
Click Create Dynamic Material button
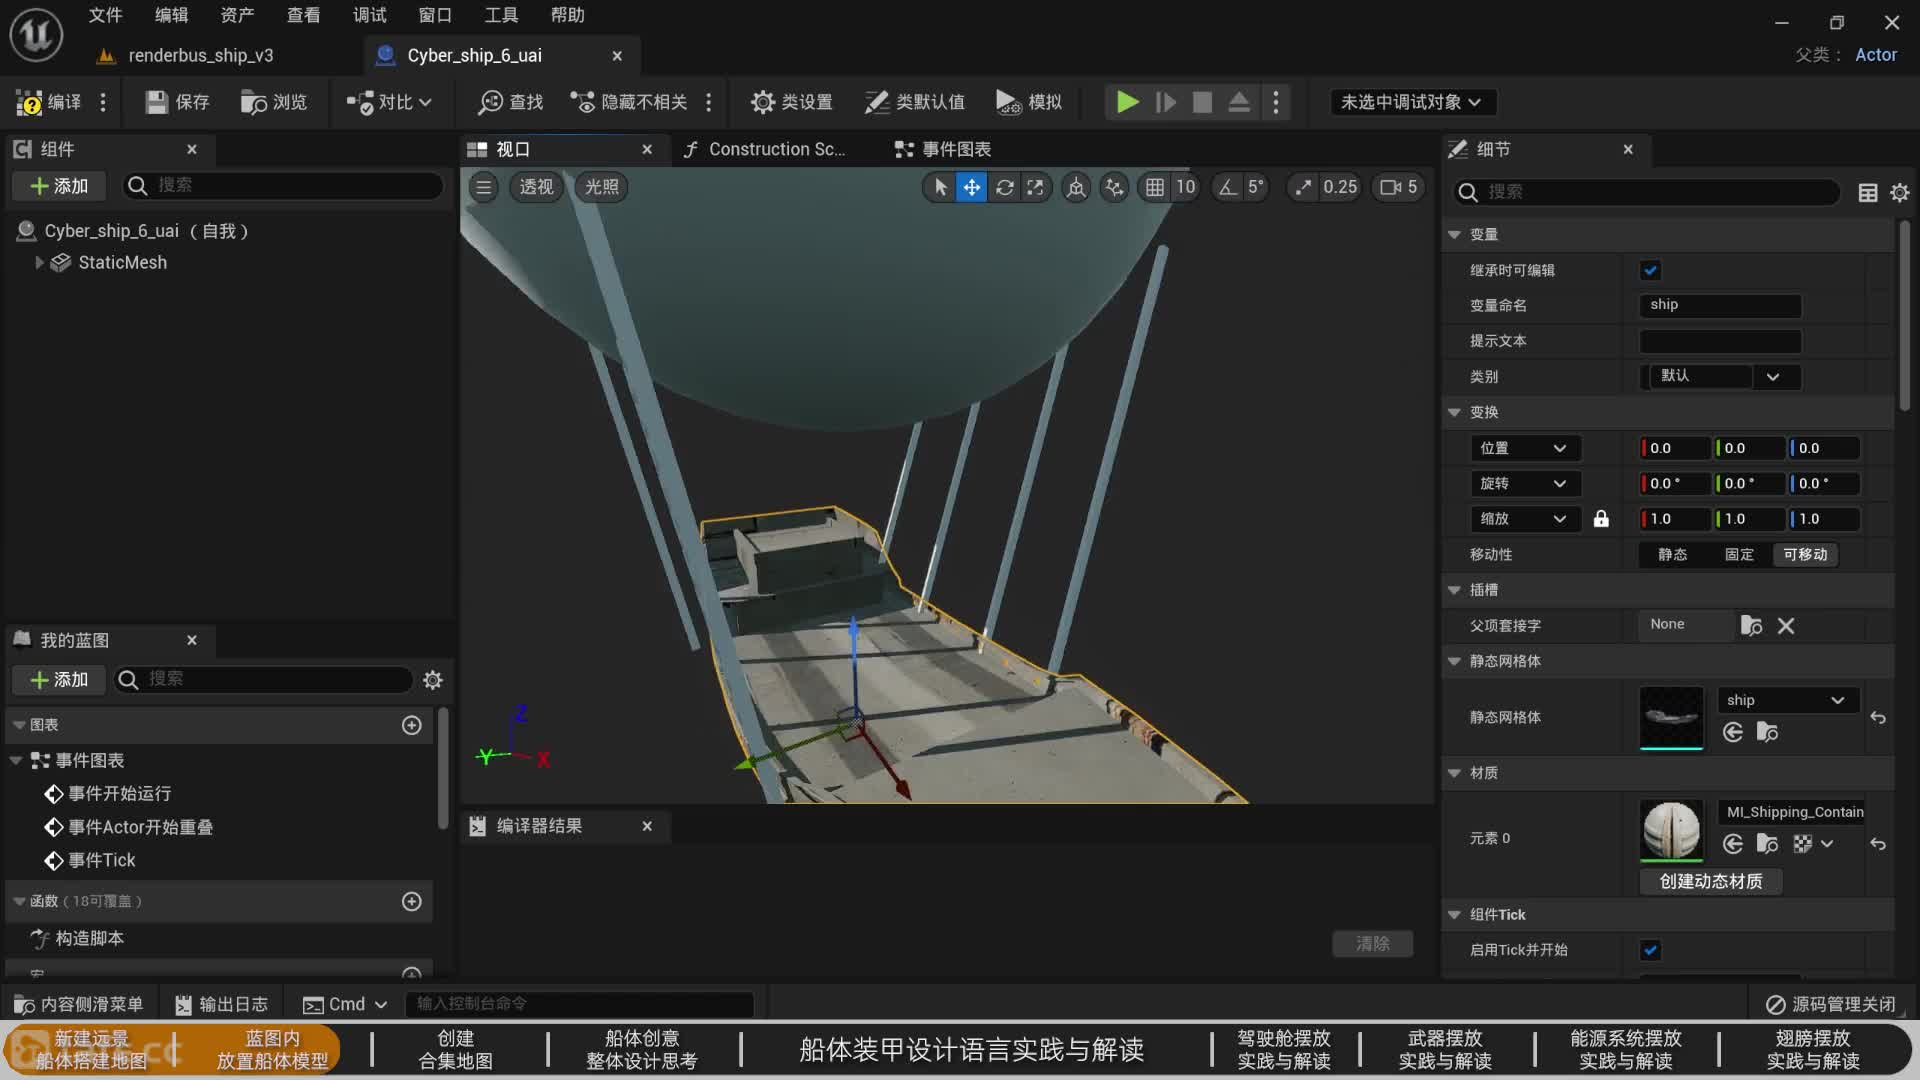coord(1711,881)
